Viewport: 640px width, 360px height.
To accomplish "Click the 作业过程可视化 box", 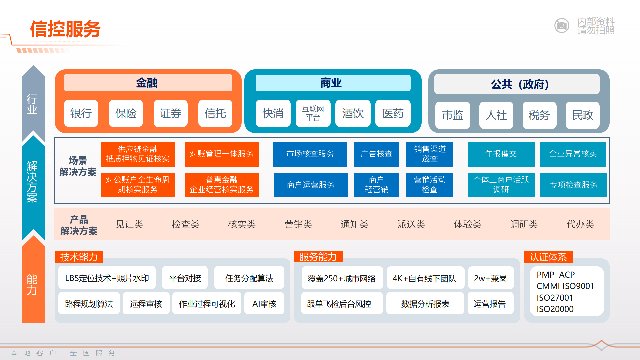I will (x=207, y=303).
